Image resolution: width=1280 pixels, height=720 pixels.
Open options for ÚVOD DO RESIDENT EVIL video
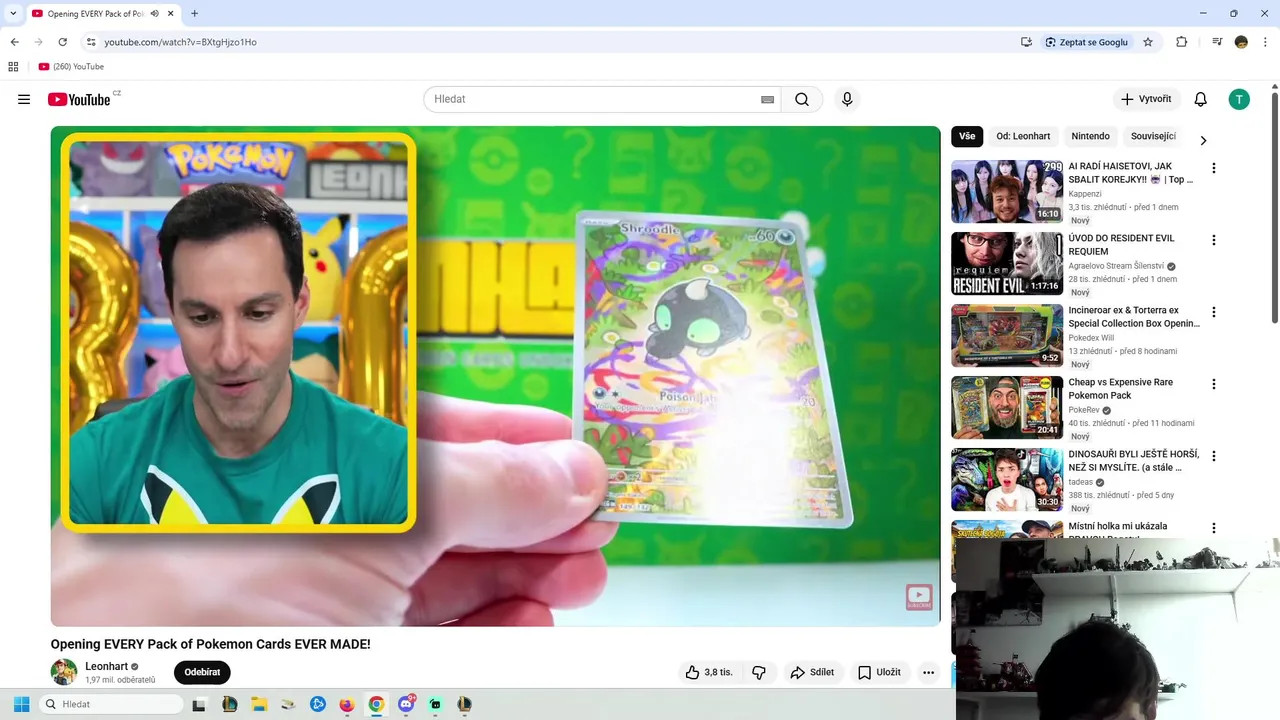pyautogui.click(x=1214, y=240)
